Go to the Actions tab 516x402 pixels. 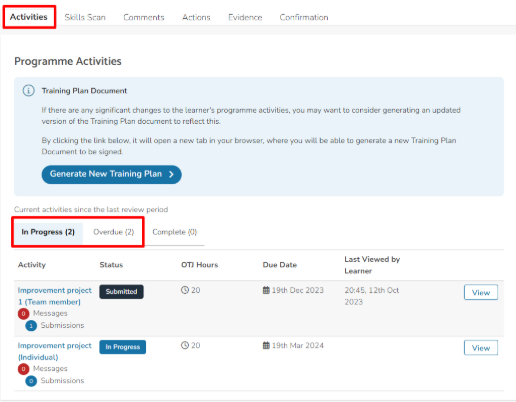tap(196, 17)
